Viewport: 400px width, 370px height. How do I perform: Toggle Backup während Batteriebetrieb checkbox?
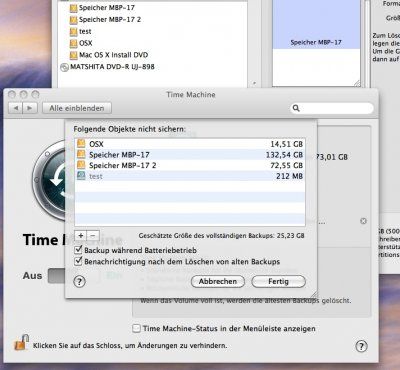78,250
